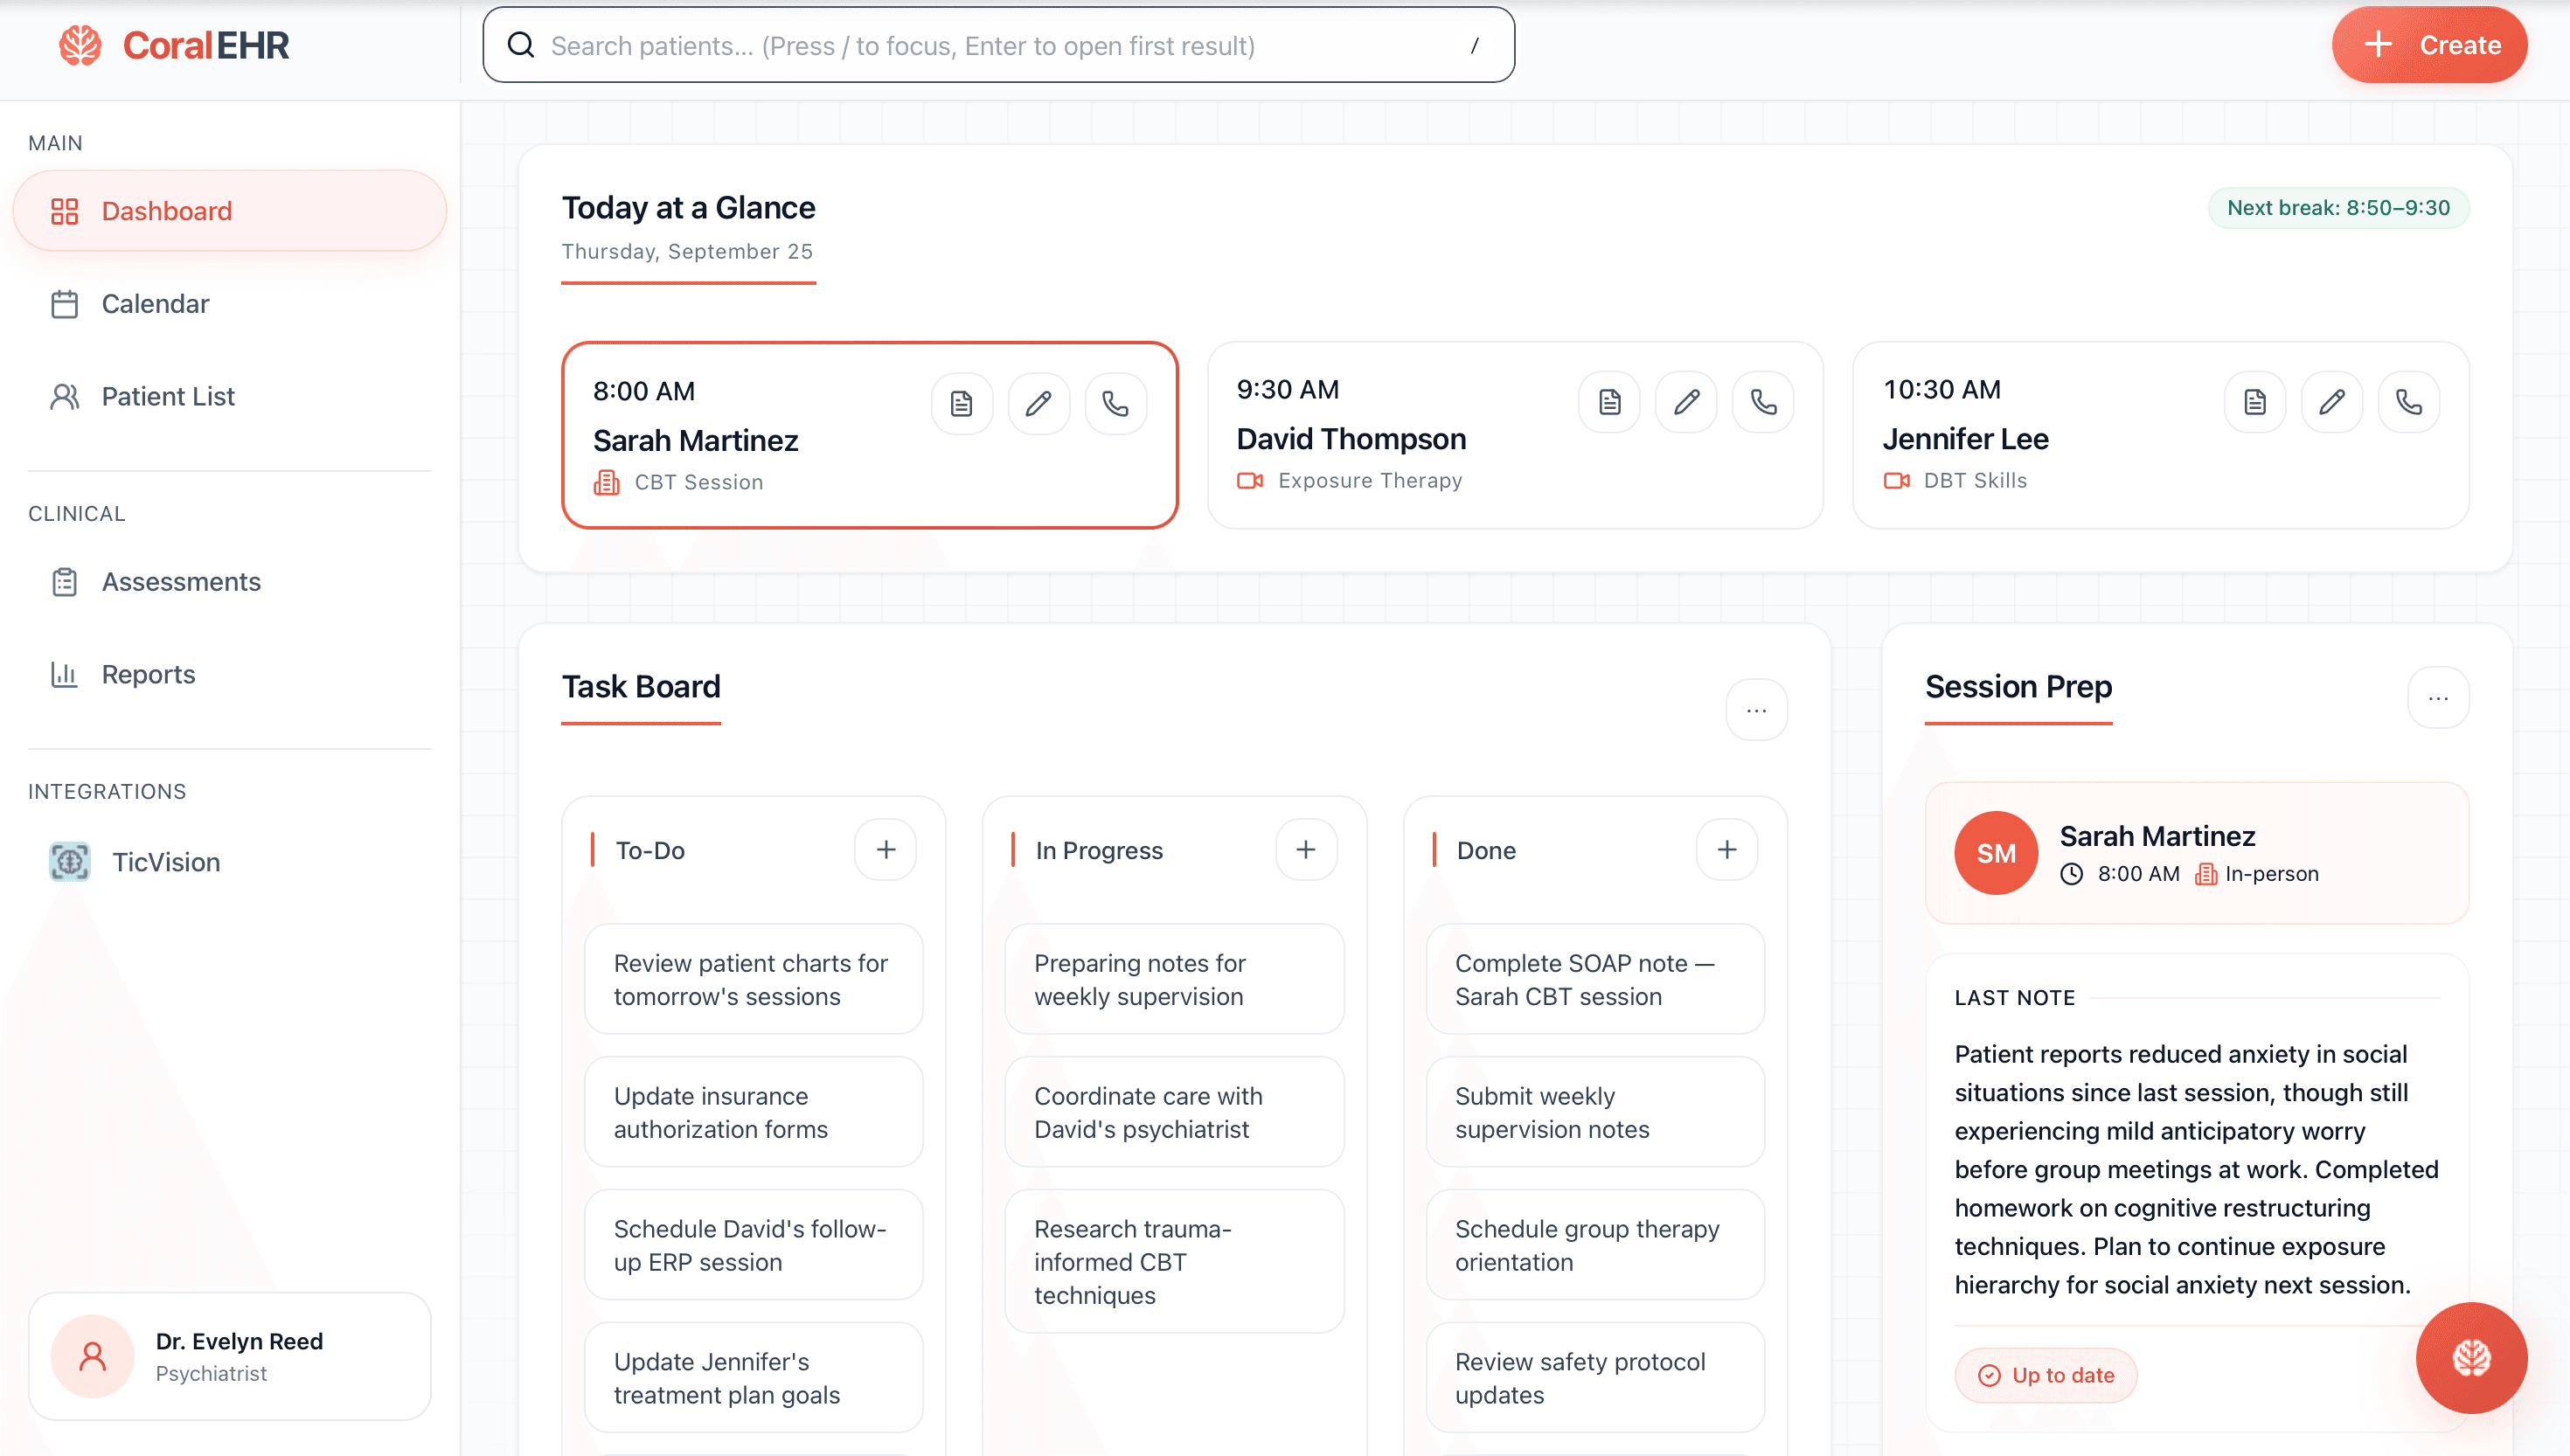The width and height of the screenshot is (2570, 1456).
Task: Click the Create button
Action: tap(2429, 45)
